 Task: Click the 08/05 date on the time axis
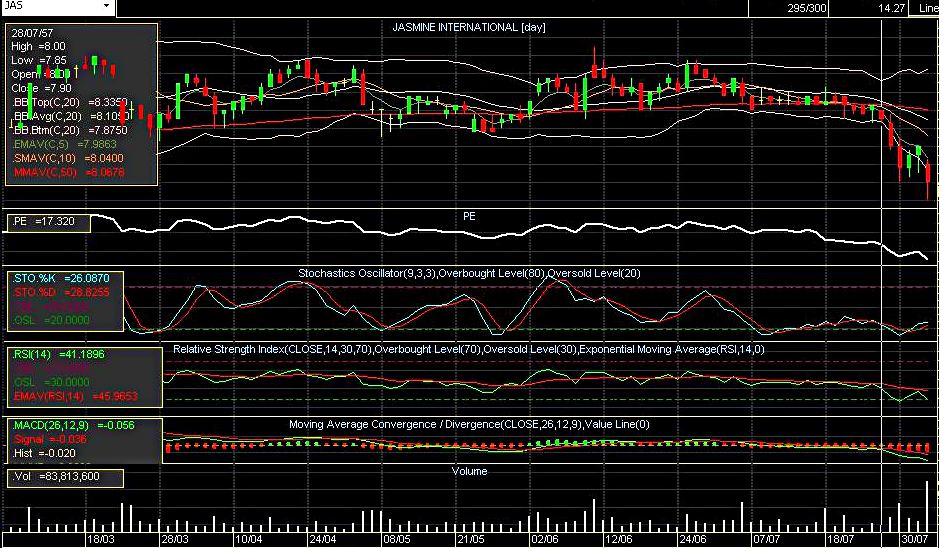click(x=396, y=539)
